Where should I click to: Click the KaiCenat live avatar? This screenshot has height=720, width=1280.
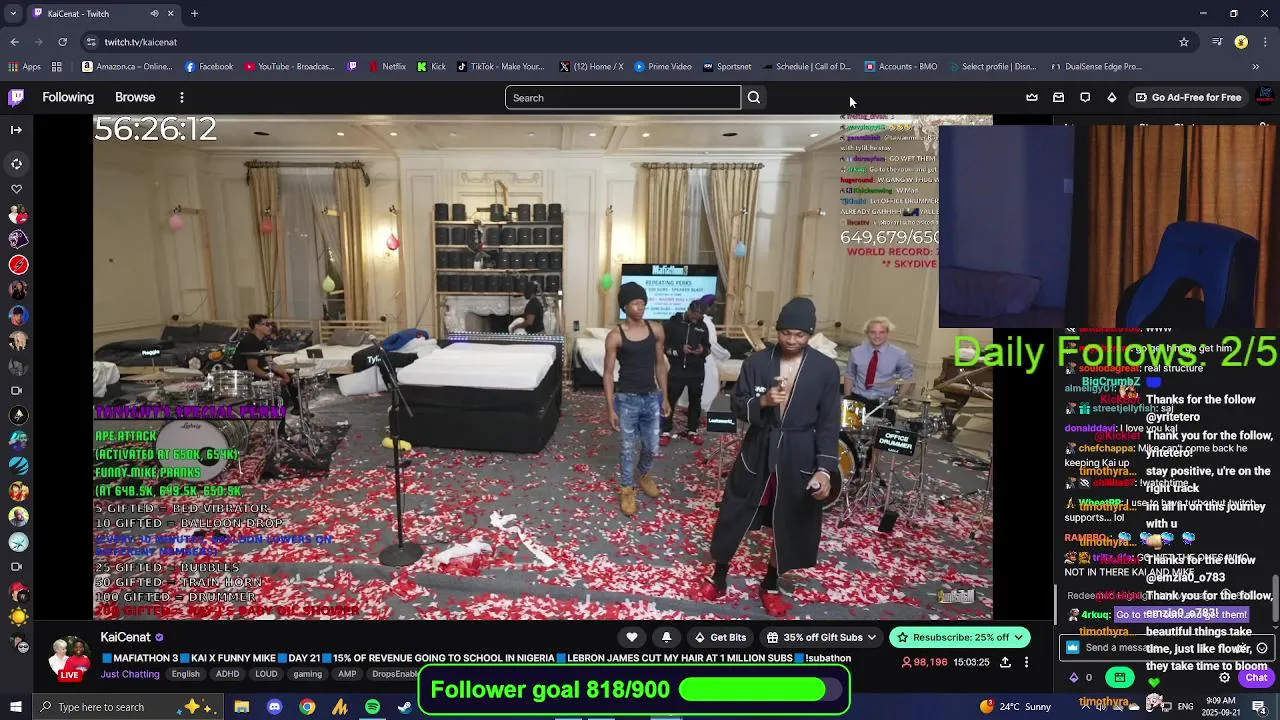click(69, 658)
